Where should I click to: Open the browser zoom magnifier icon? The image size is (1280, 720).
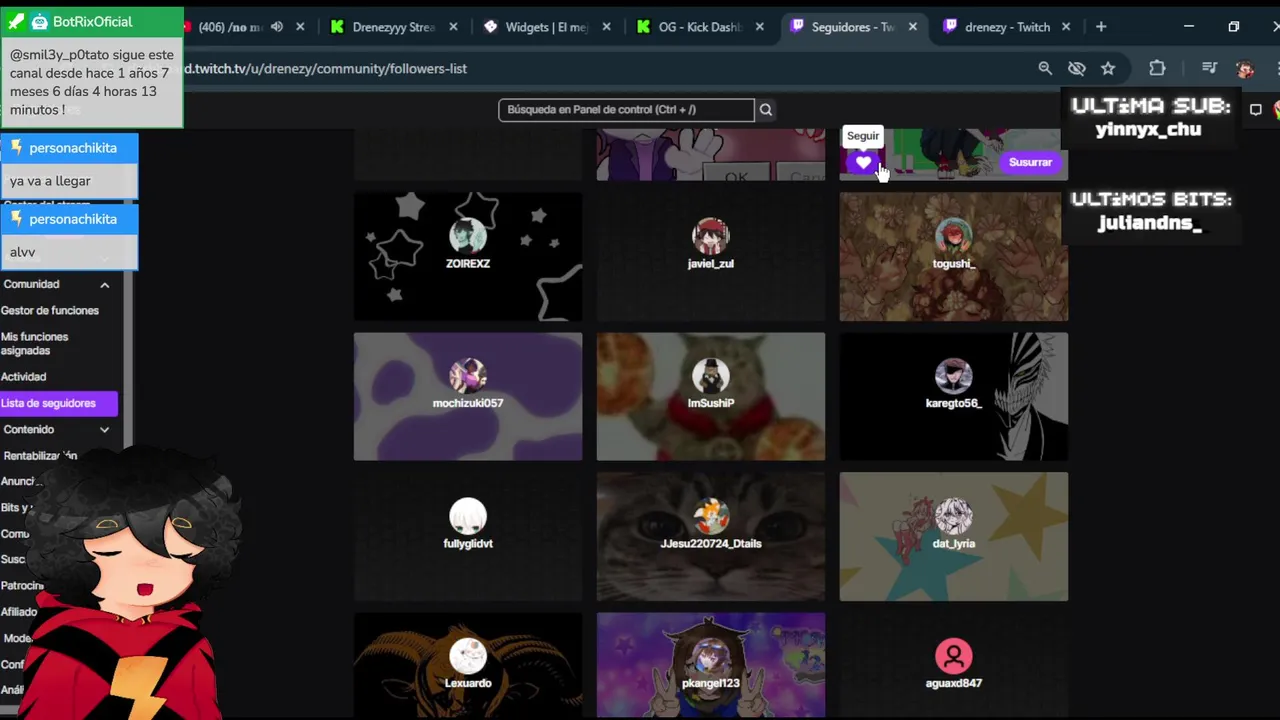tap(1045, 68)
